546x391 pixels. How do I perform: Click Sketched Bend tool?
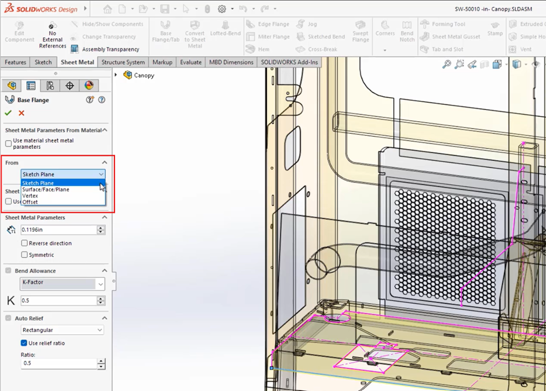point(321,37)
